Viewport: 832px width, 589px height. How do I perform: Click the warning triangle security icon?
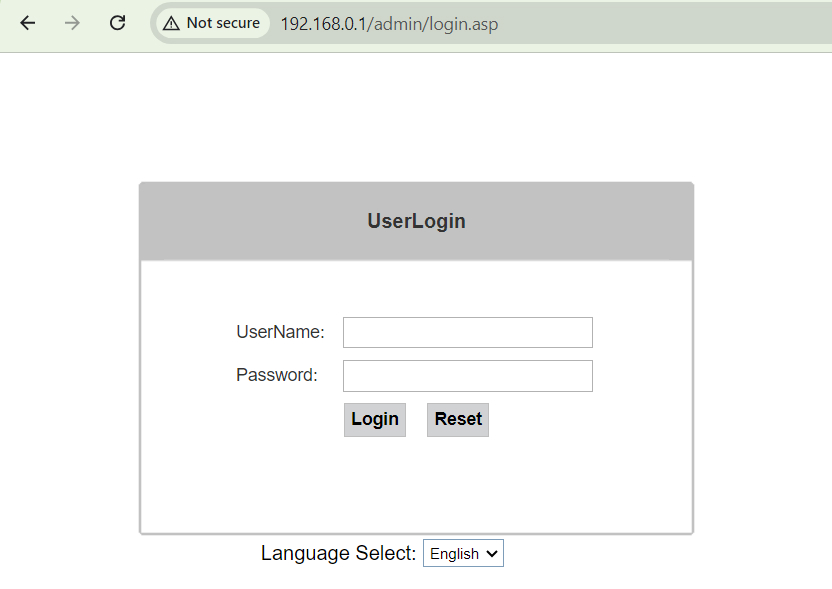[x=172, y=23]
